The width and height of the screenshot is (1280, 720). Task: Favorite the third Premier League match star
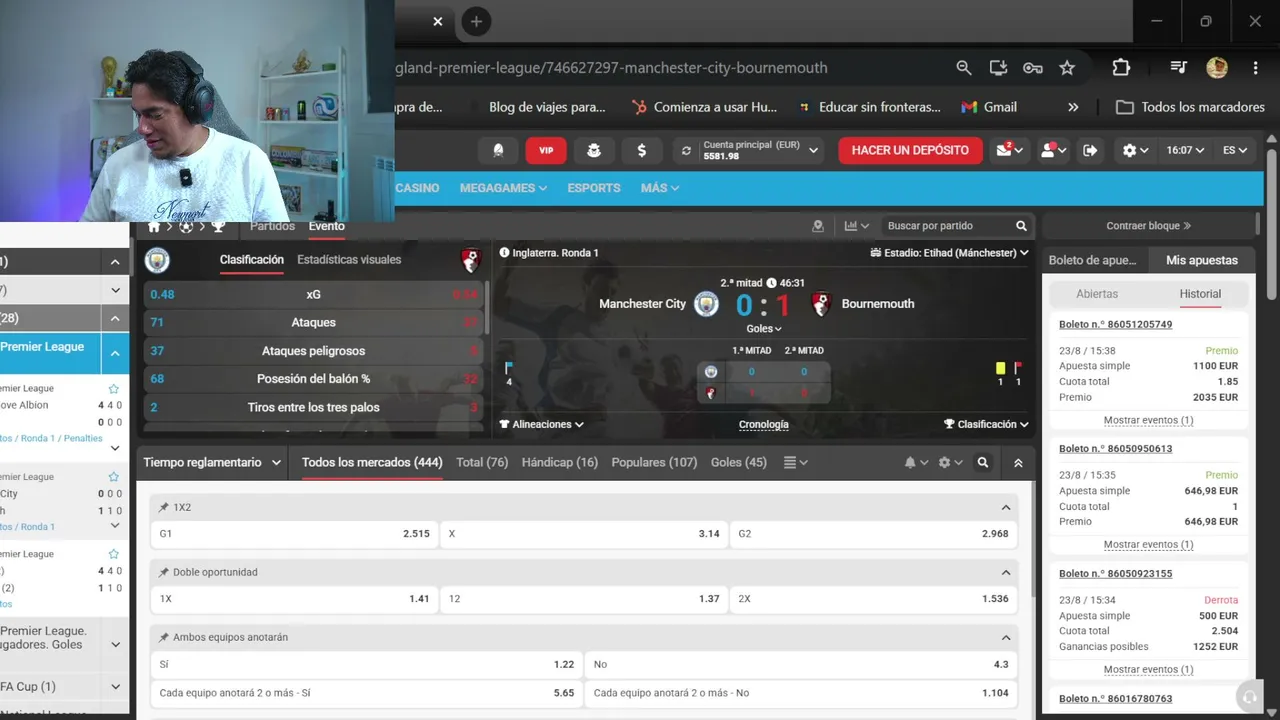pos(114,554)
